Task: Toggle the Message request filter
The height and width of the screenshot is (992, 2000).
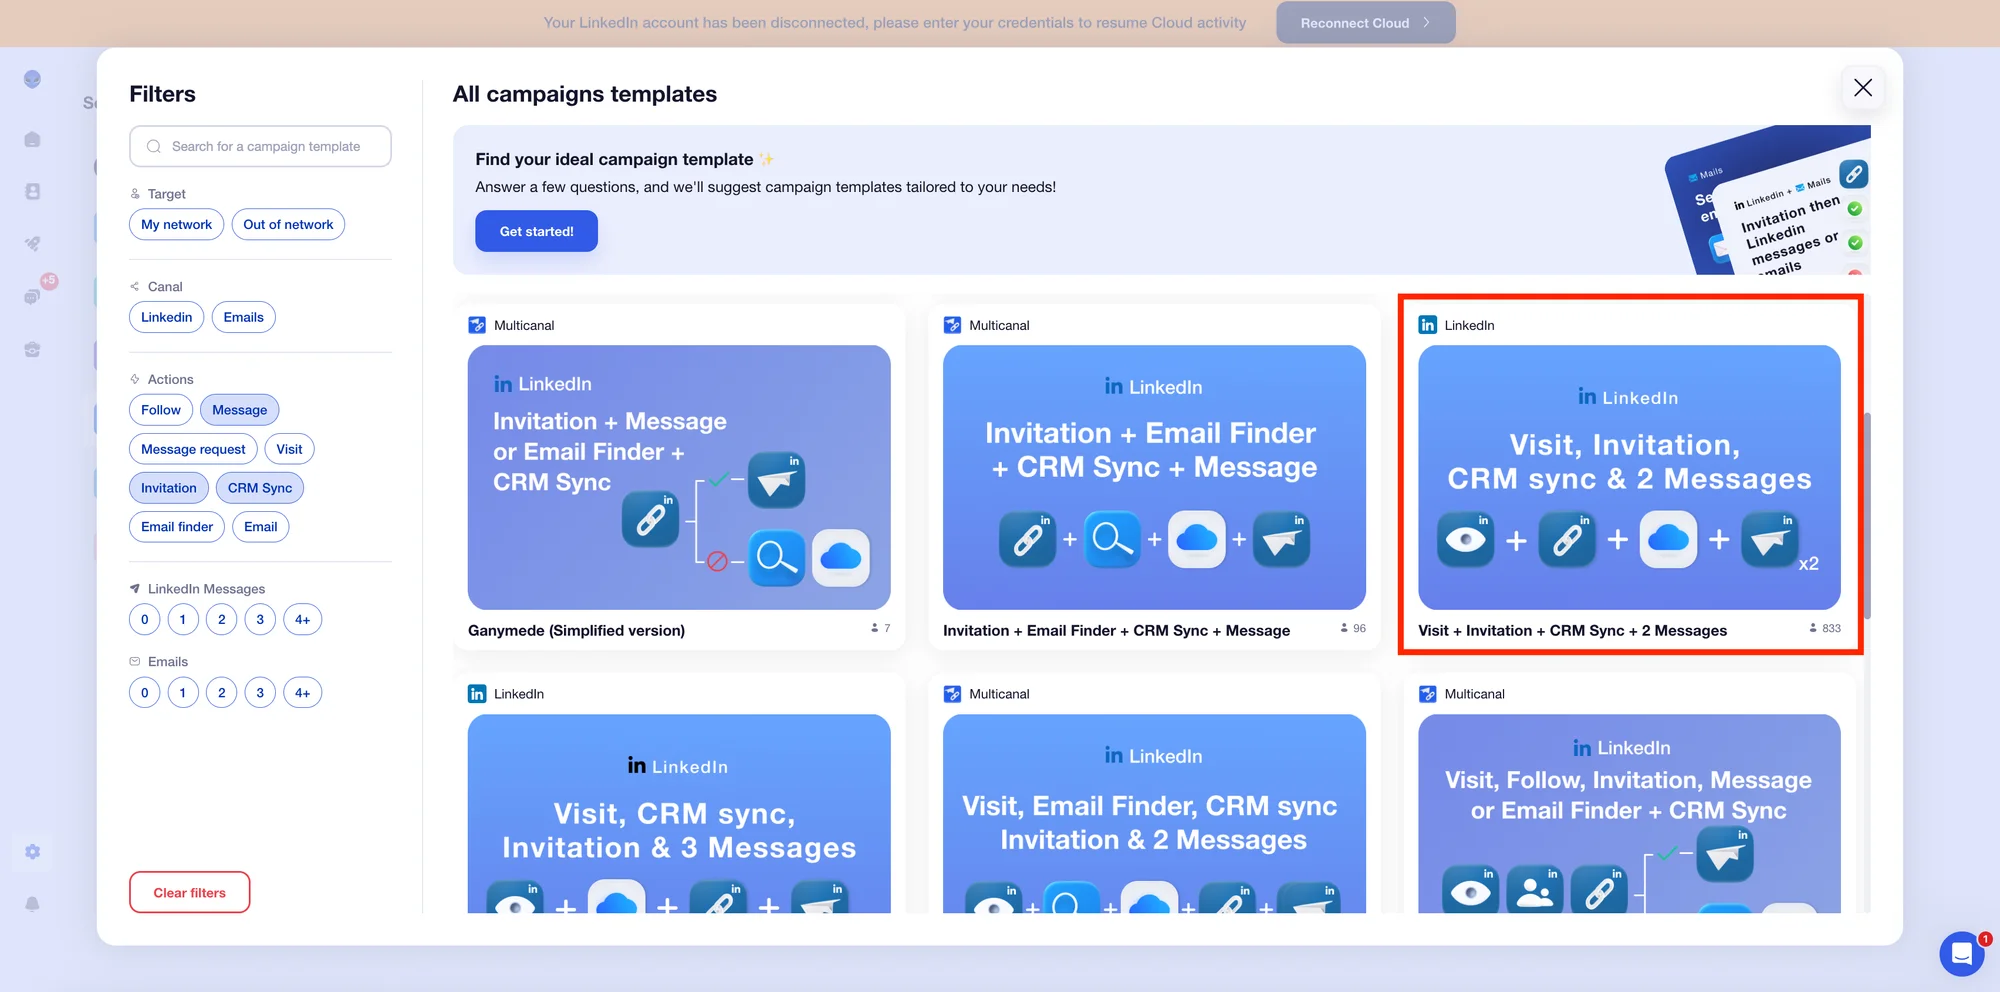Action: [x=193, y=449]
